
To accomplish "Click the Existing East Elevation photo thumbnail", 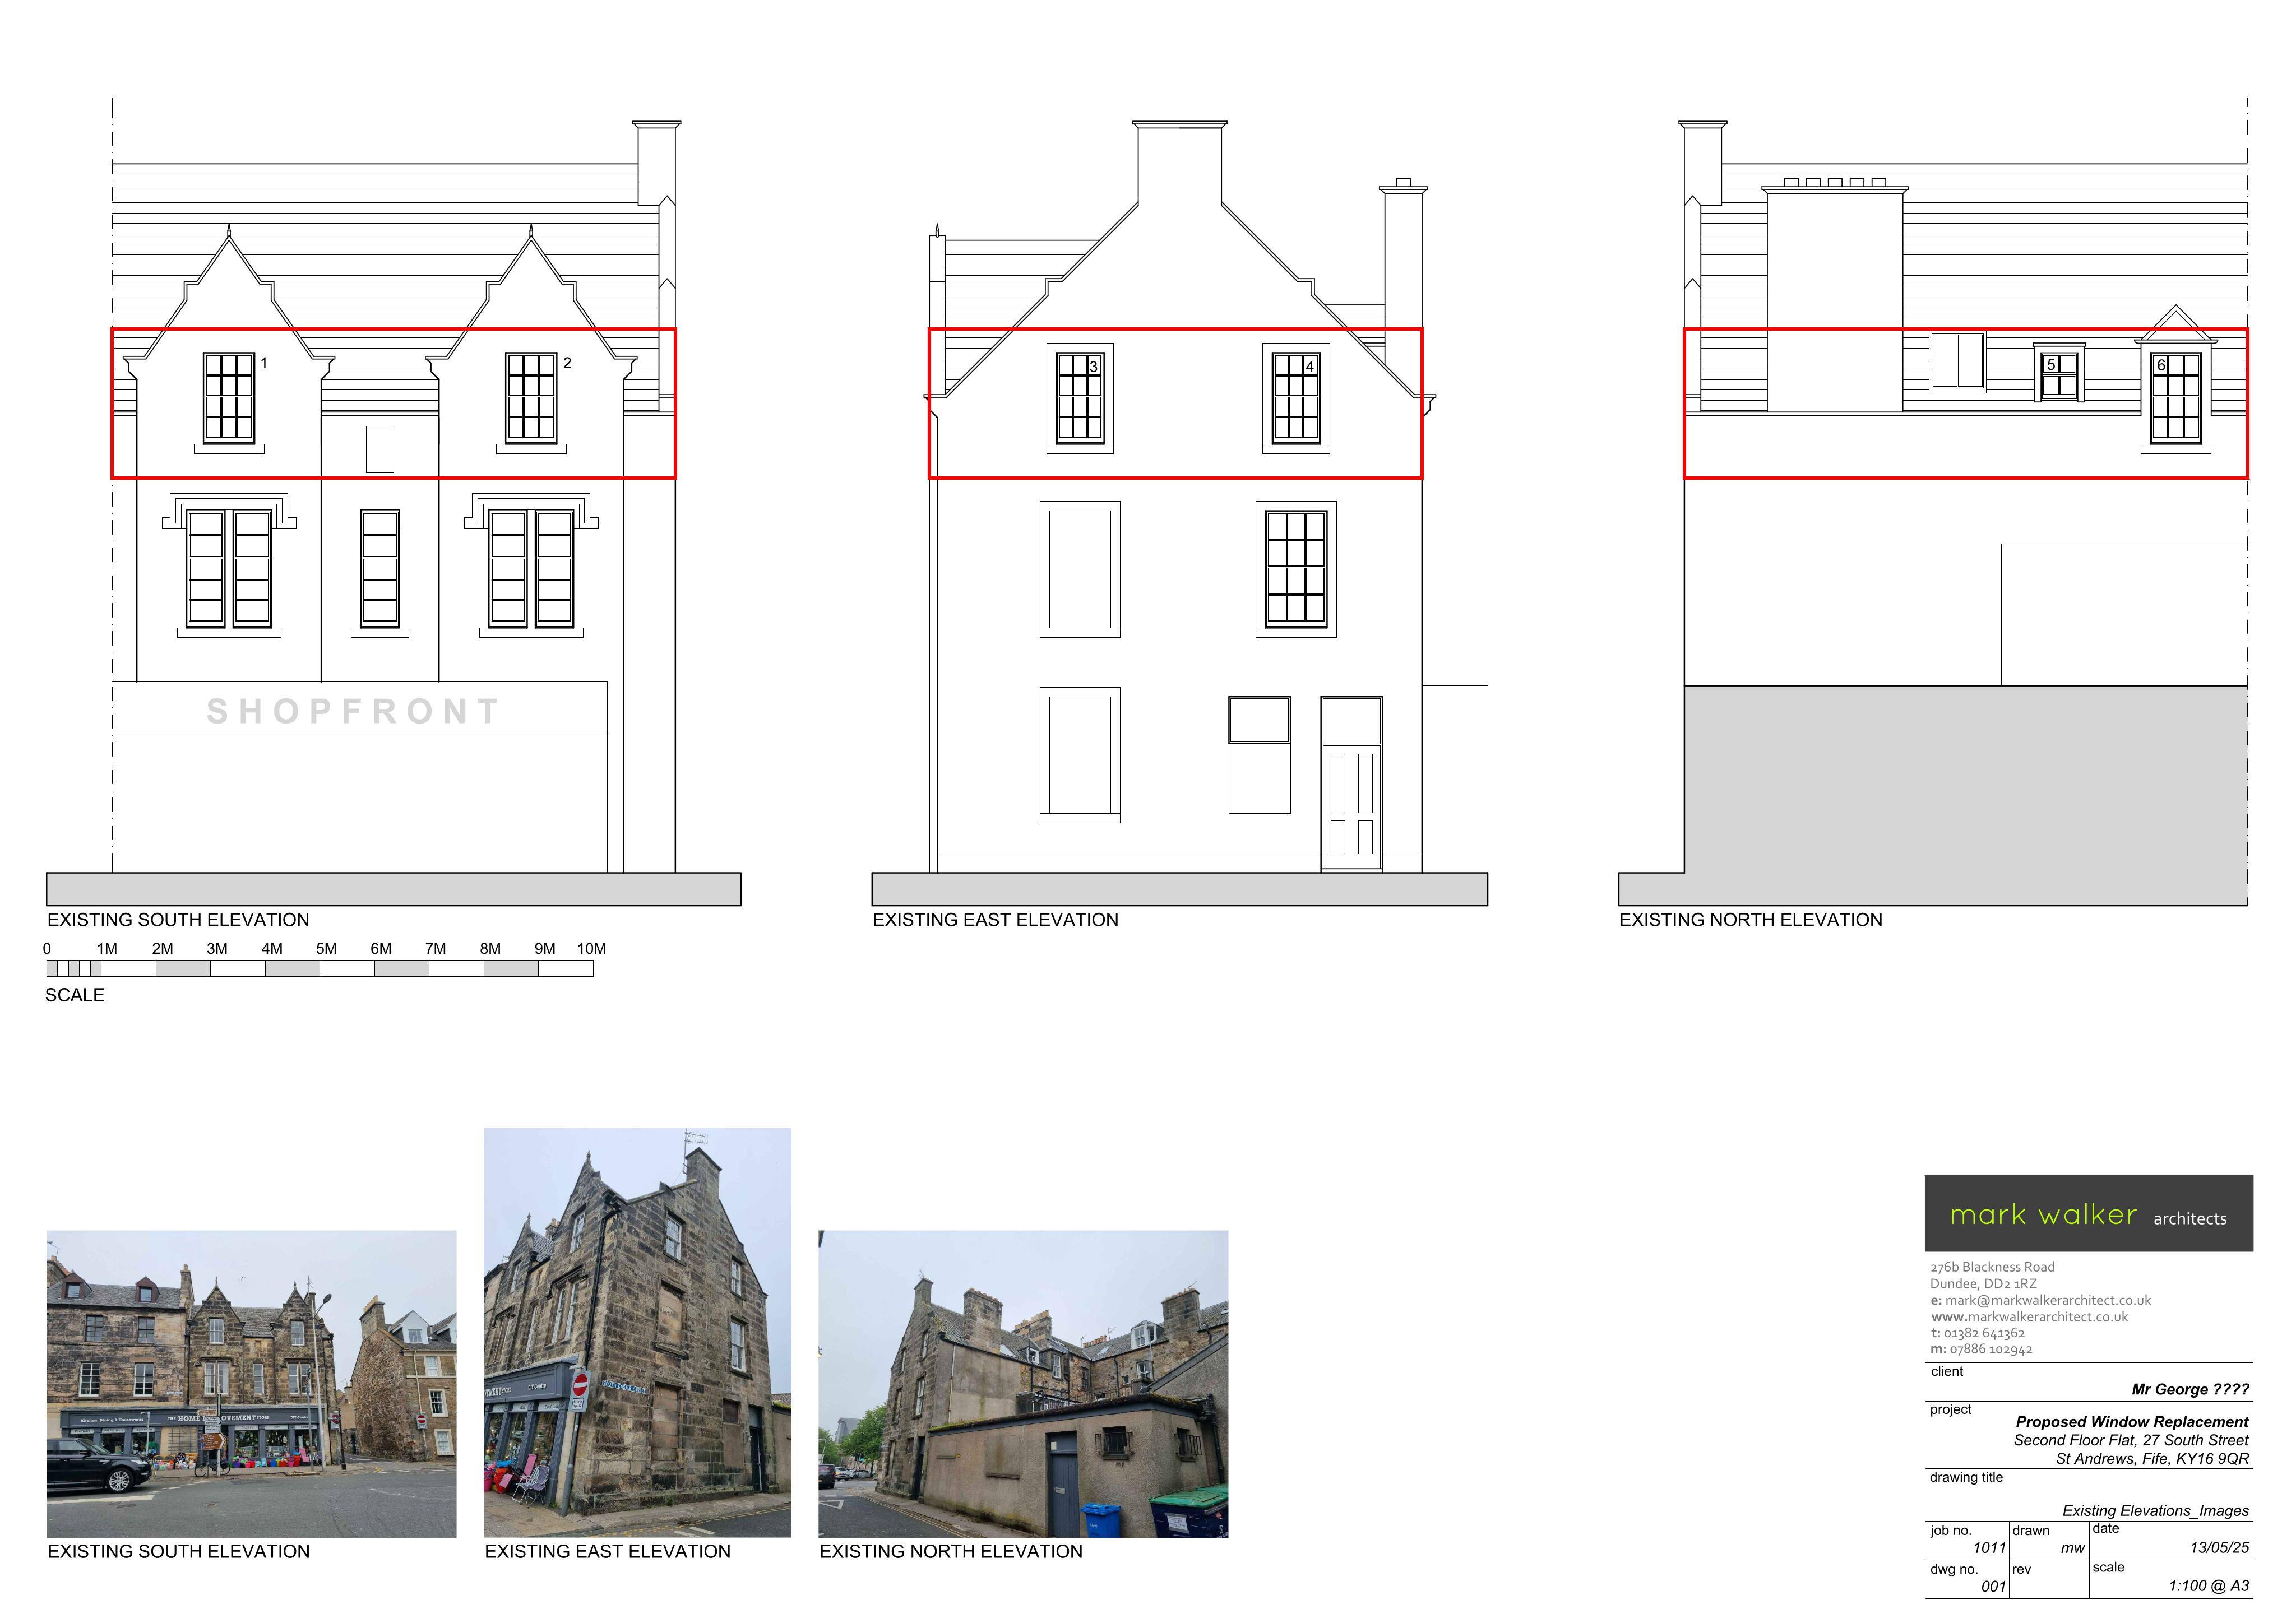I will (x=637, y=1332).
